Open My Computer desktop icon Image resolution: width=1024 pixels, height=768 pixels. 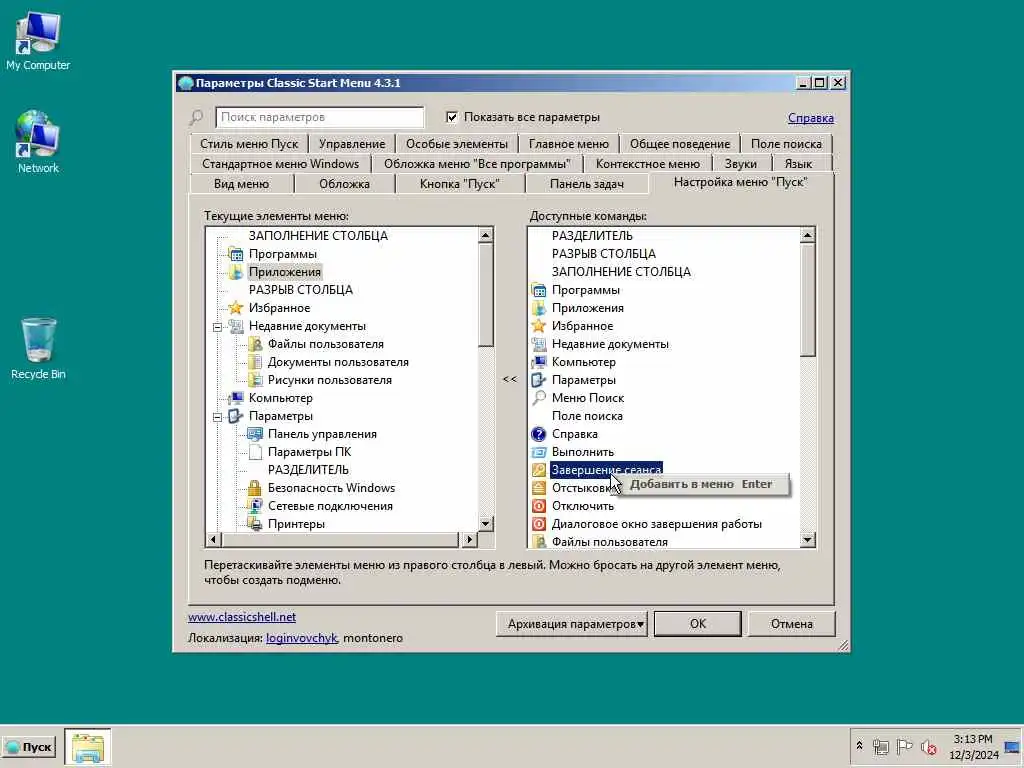coord(38,40)
